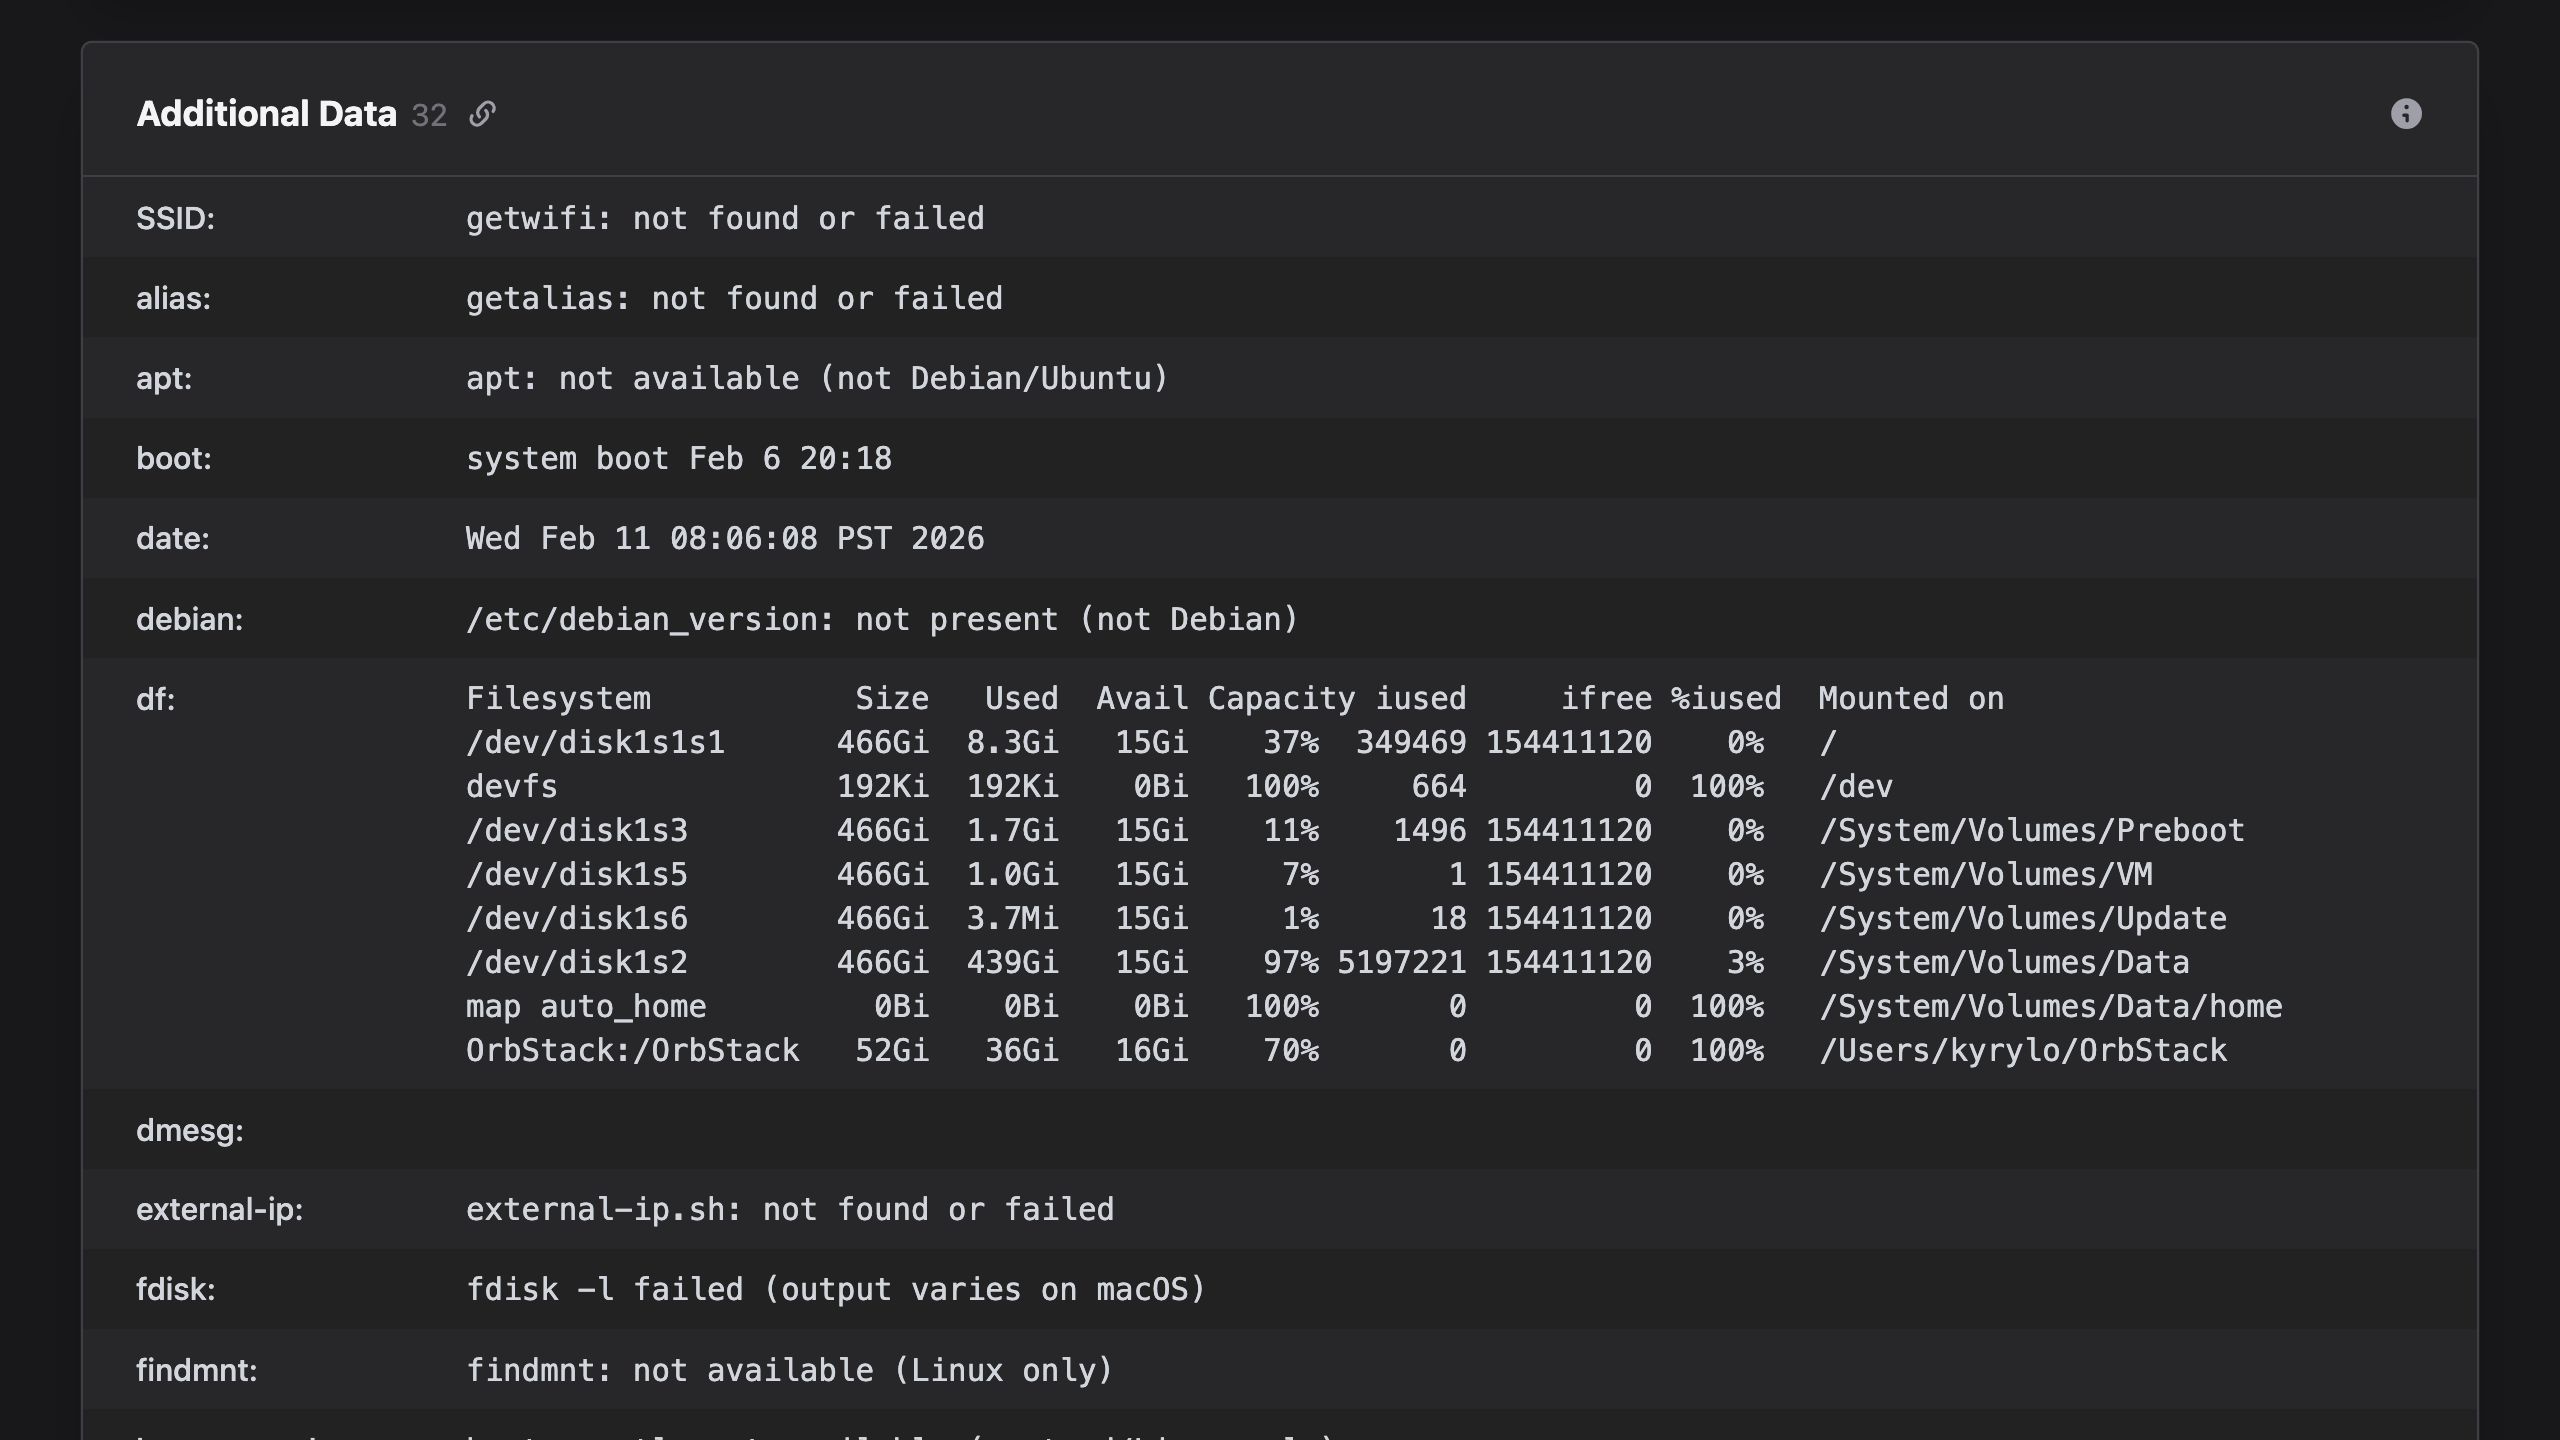
Task: Expand the df filesystem listing
Action: 155,699
